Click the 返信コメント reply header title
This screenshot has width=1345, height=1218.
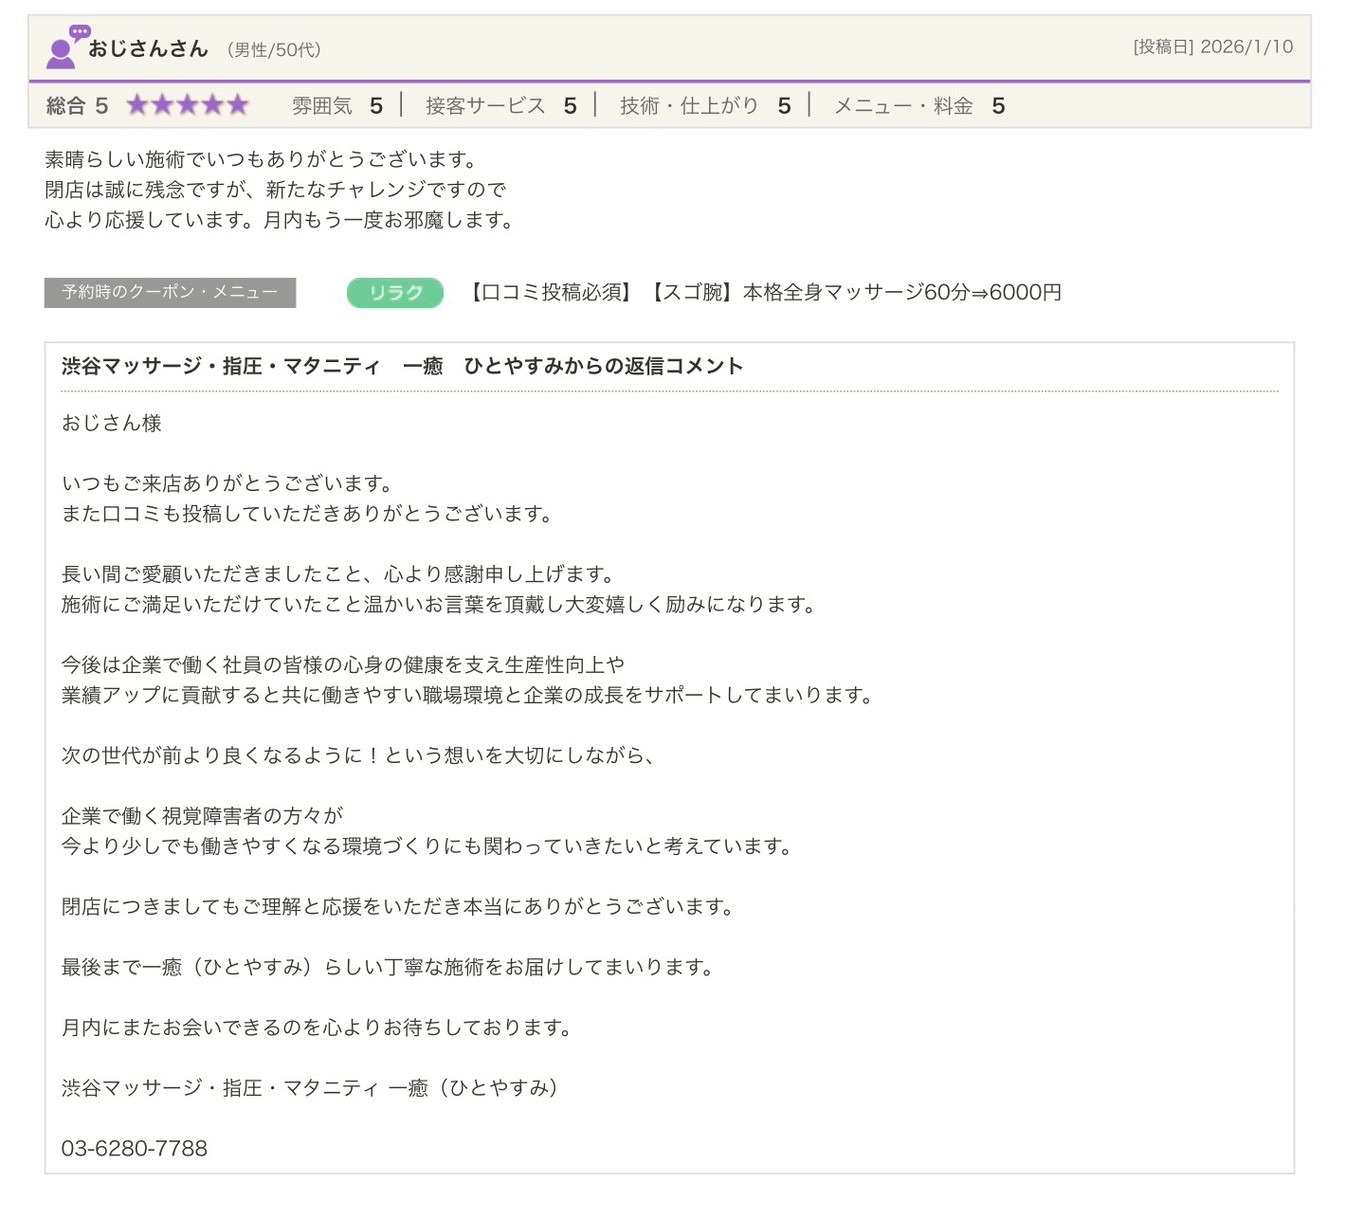pos(402,366)
